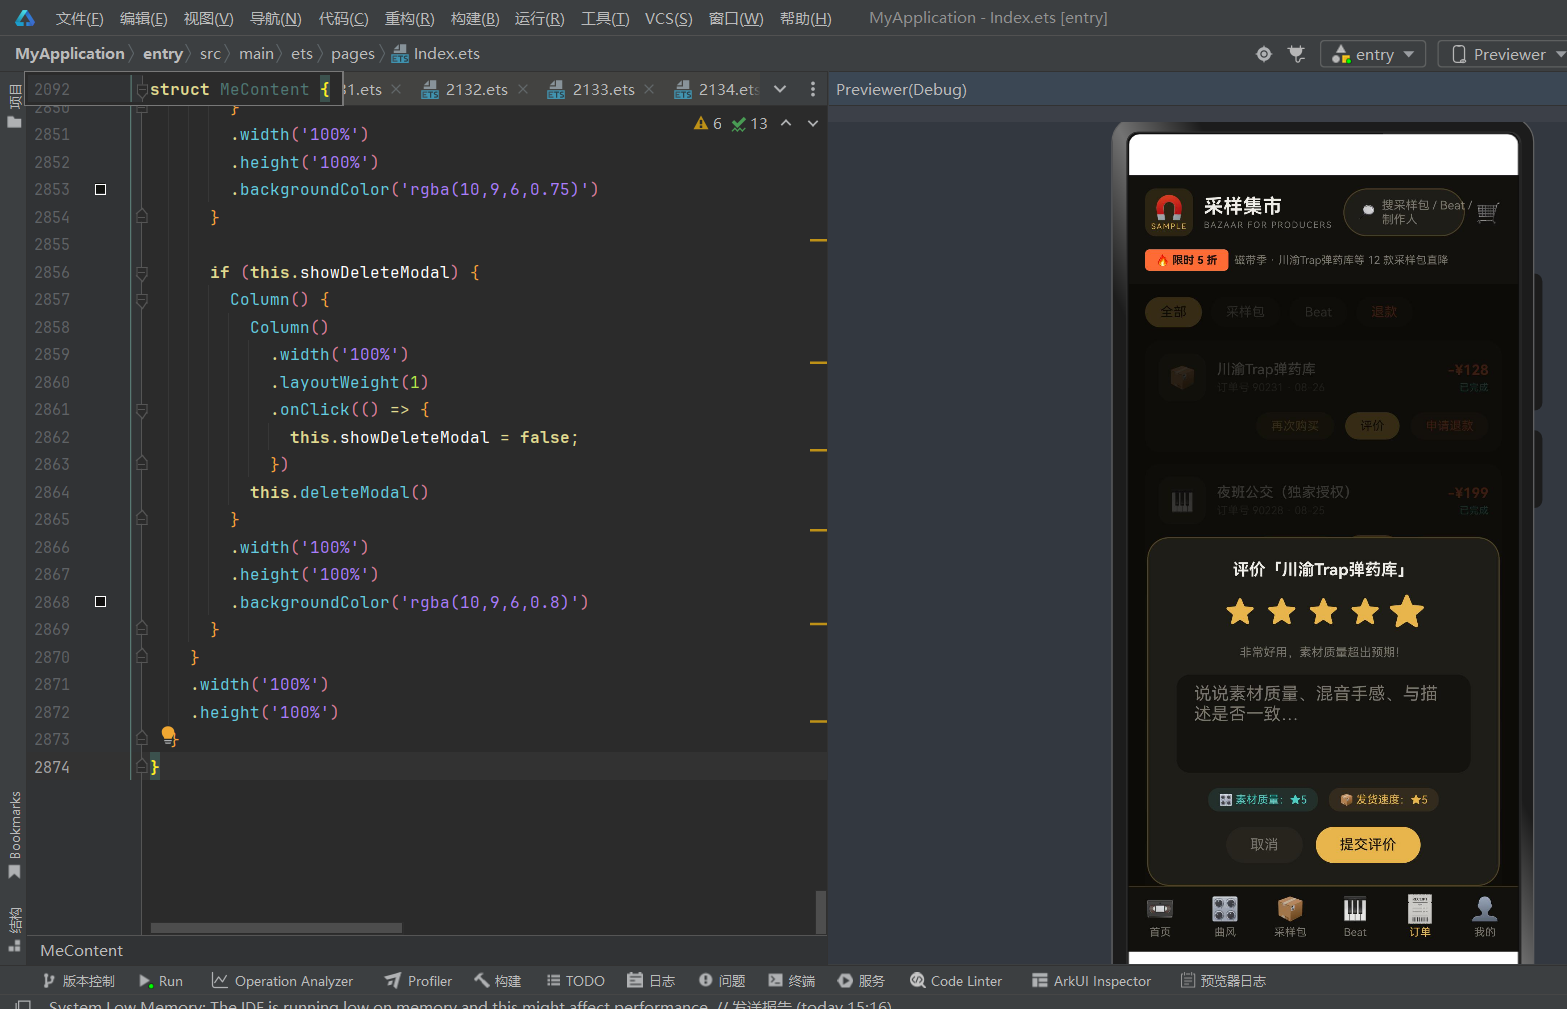Jump to next highlighted error arrow
Viewport: 1567px width, 1009px height.
813,123
